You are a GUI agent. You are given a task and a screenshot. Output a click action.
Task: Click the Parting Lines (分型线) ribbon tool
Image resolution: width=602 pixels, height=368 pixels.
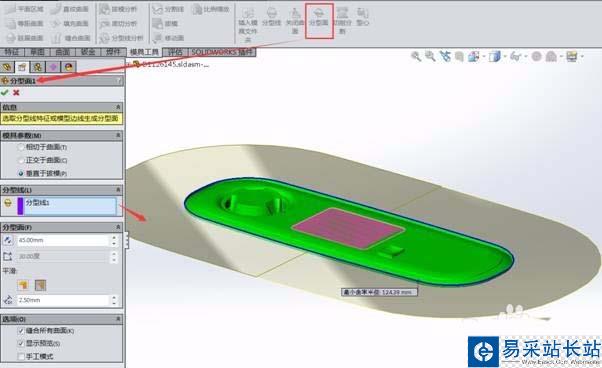pos(271,18)
